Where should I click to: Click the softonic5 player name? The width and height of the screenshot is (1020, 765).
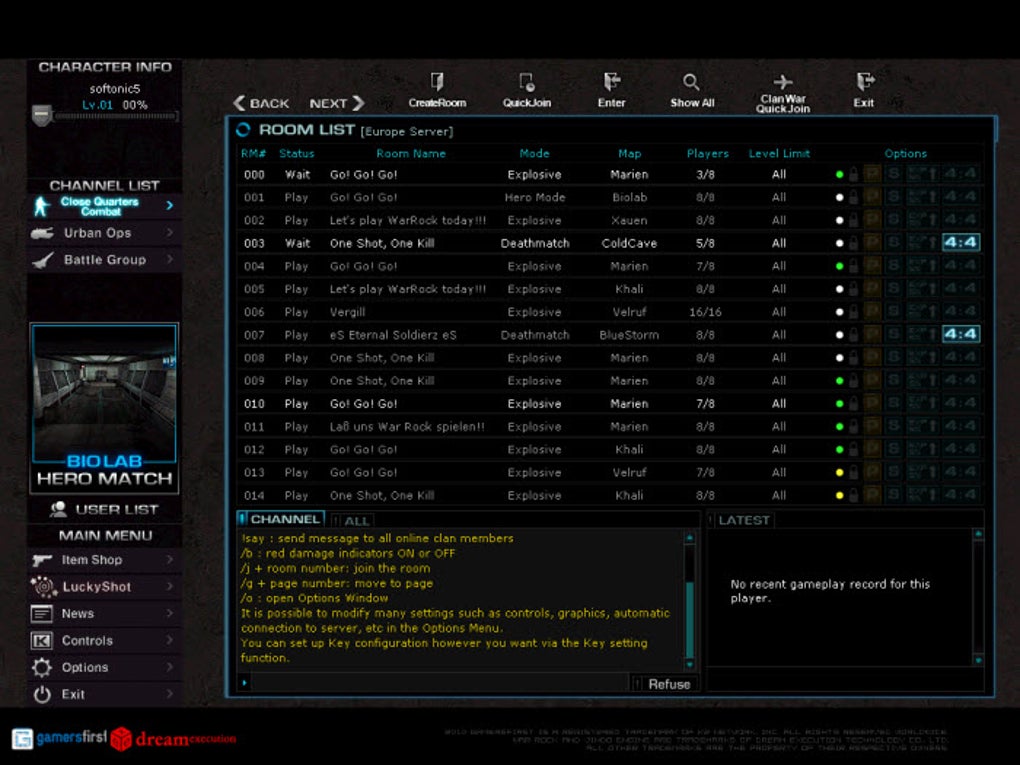click(114, 88)
